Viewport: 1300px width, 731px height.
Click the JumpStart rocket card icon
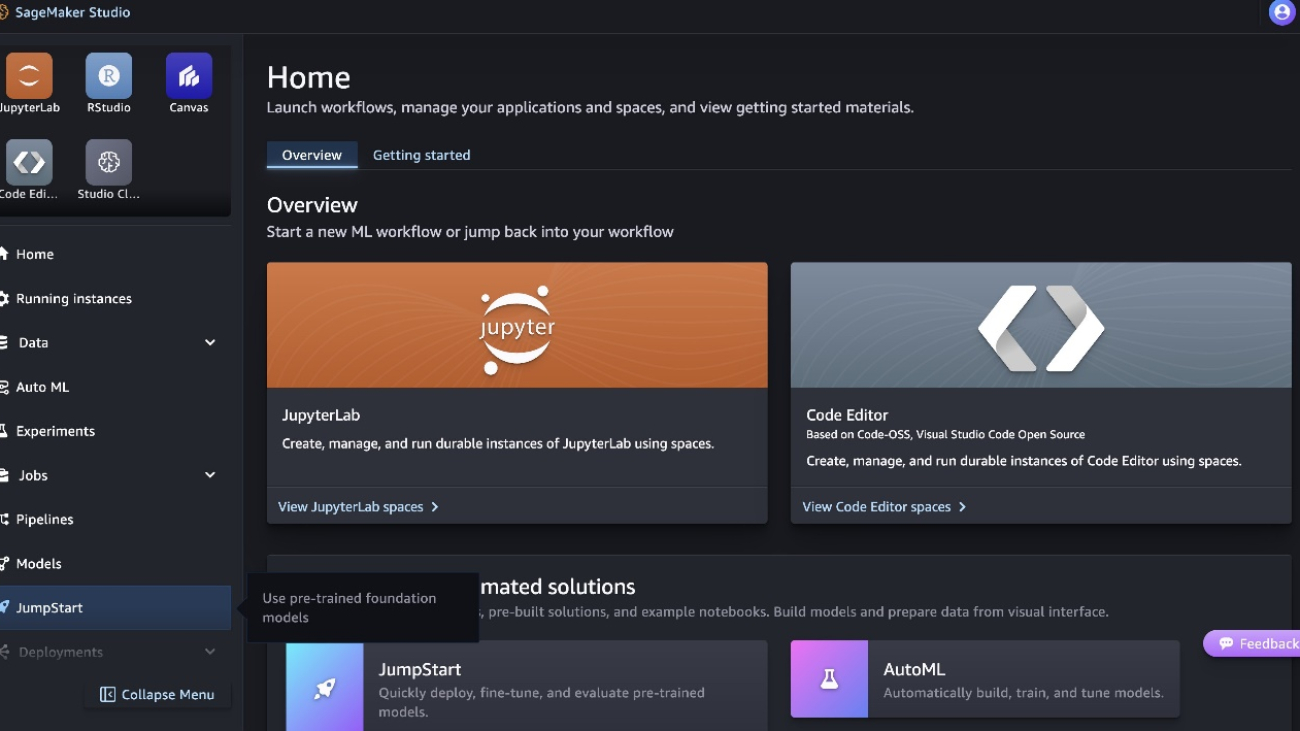325,686
